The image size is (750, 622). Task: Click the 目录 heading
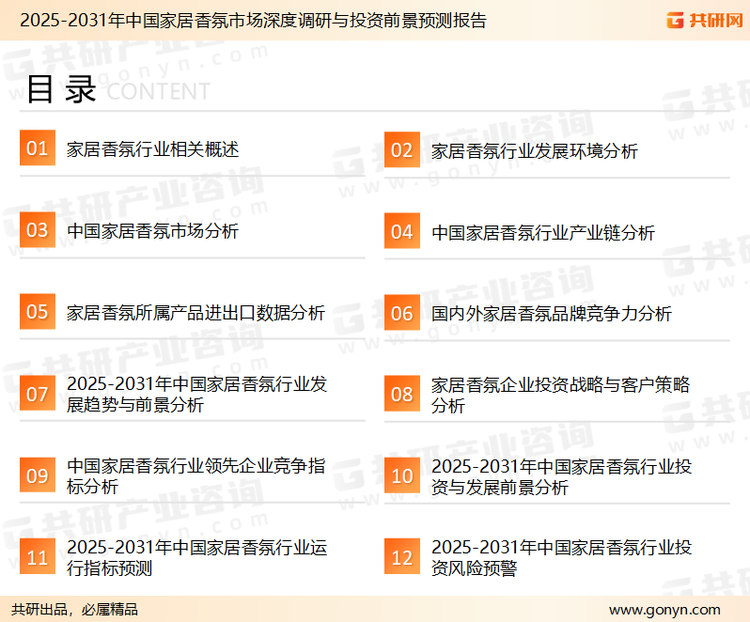(61, 89)
